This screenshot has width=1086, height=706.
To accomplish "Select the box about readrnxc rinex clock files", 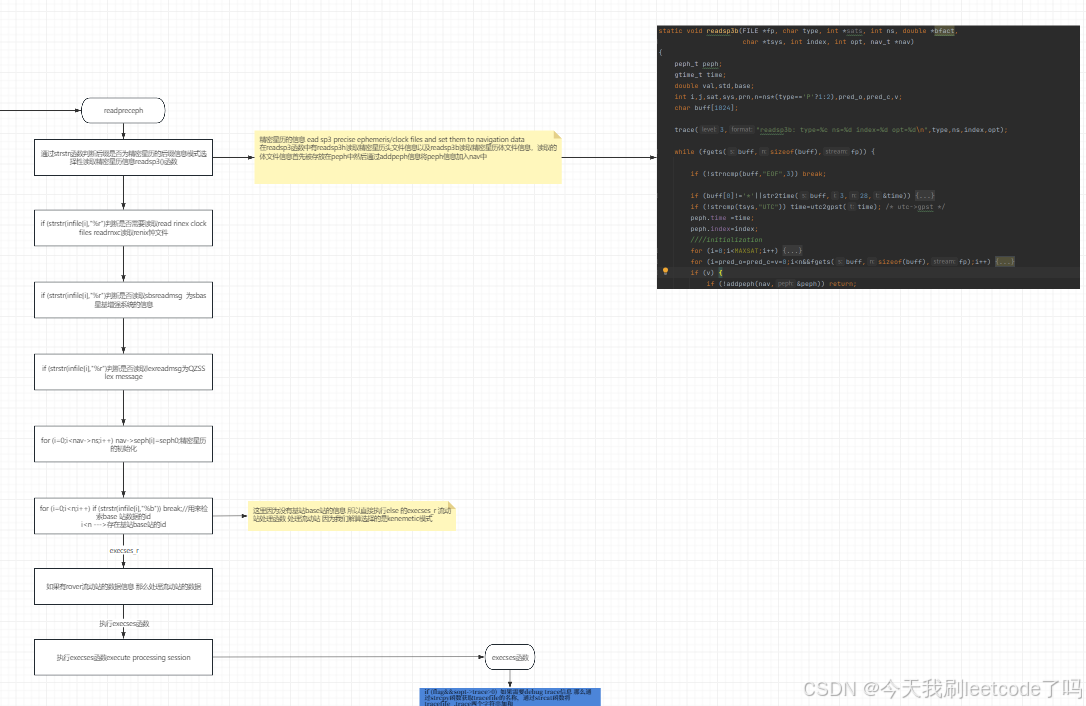I will click(123, 228).
